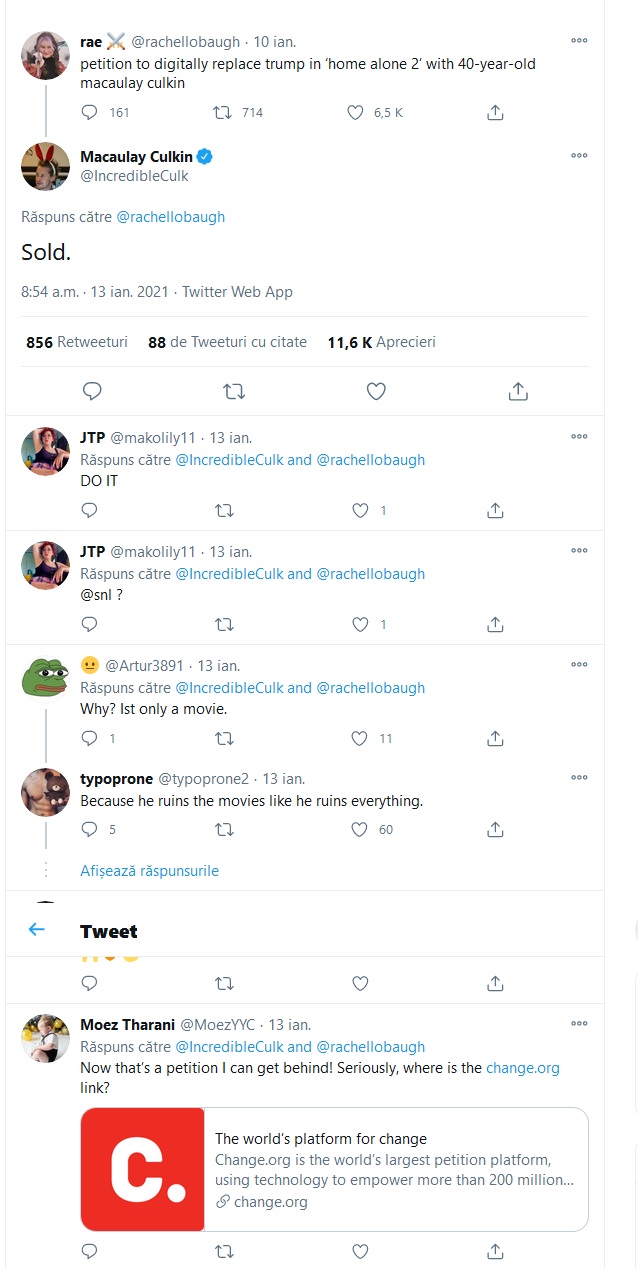Image resolution: width=638 pixels, height=1268 pixels.
Task: Like rae's petition tweet with 6,5 K likes
Action: pos(355,113)
